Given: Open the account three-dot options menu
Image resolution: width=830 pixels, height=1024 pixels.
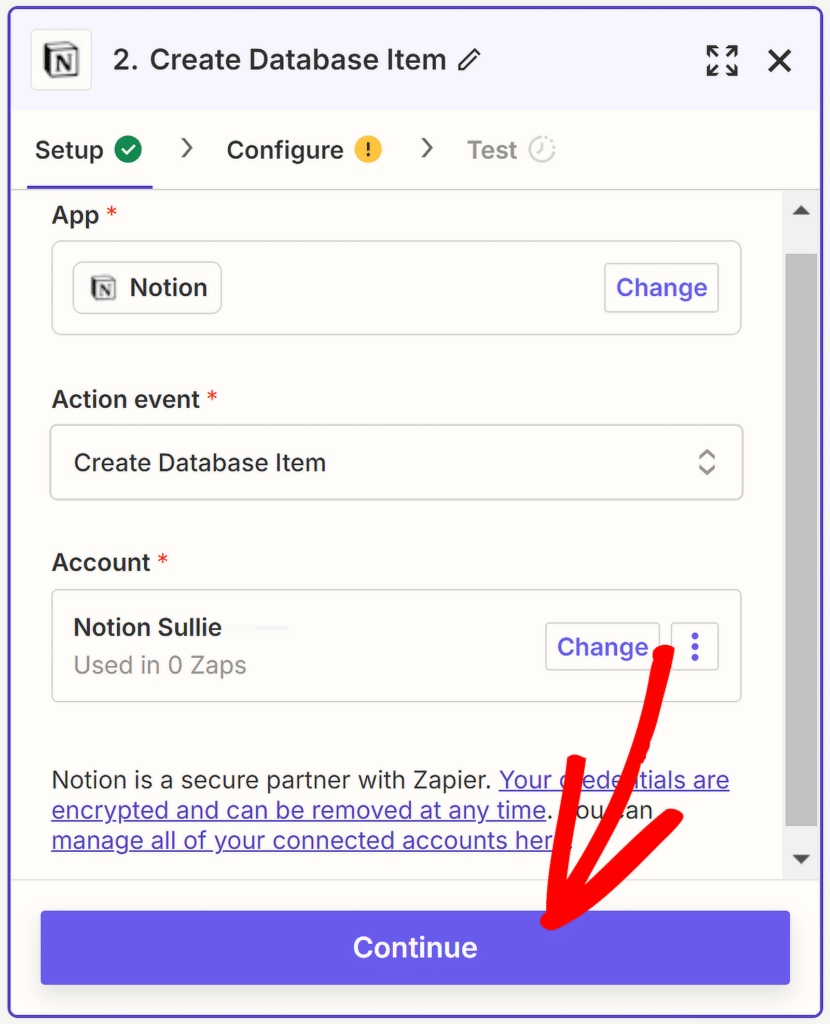Looking at the screenshot, I should pyautogui.click(x=695, y=647).
